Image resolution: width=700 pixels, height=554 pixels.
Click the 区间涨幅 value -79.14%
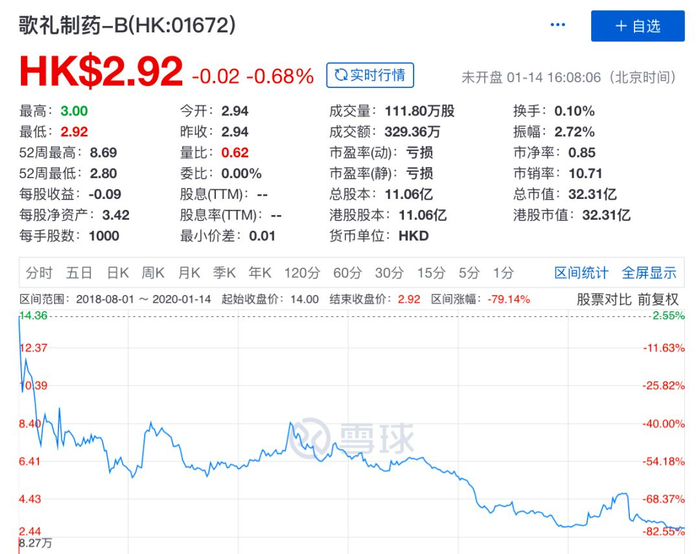(508, 299)
